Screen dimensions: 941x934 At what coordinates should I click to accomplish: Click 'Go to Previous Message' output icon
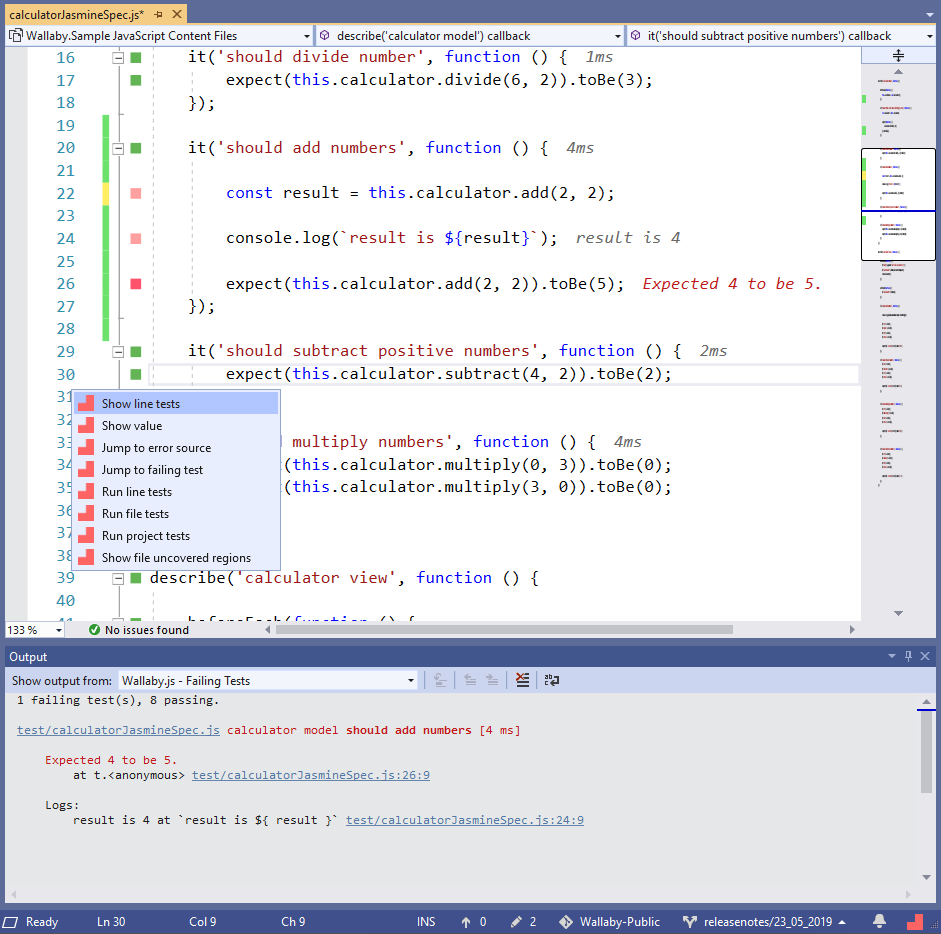pyautogui.click(x=470, y=680)
